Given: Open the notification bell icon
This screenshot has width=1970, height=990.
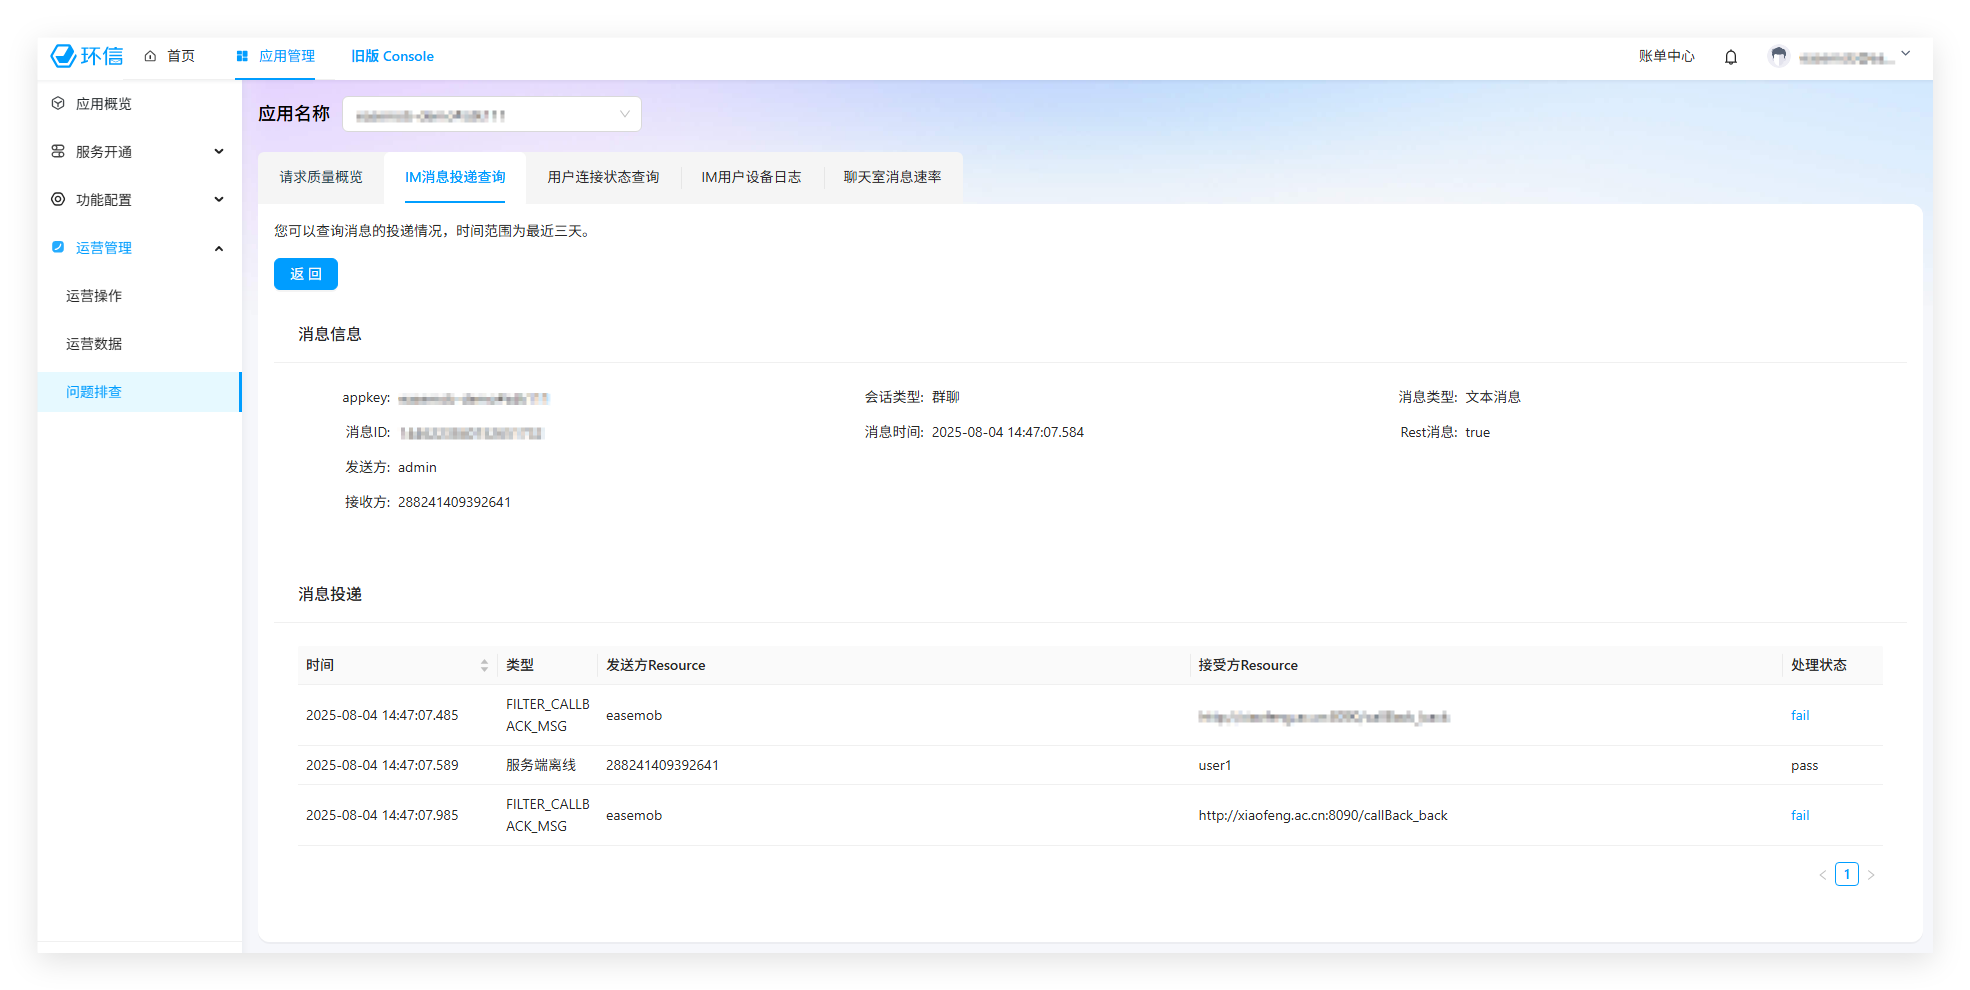Looking at the screenshot, I should [x=1730, y=57].
